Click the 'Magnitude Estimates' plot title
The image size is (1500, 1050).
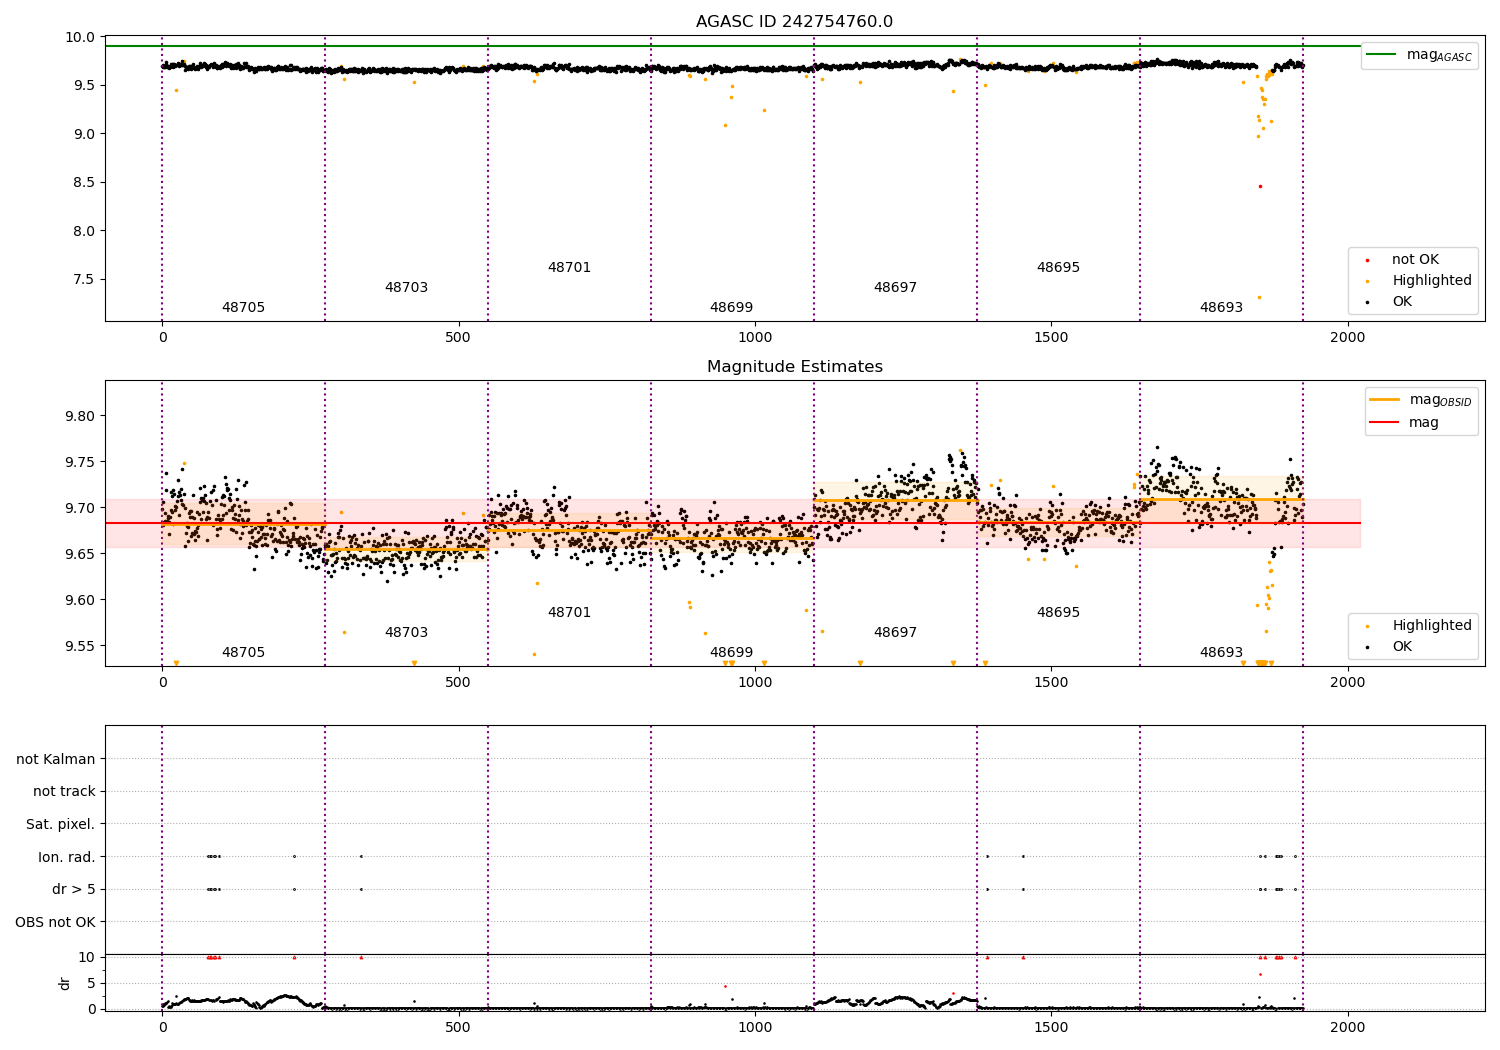tap(794, 367)
